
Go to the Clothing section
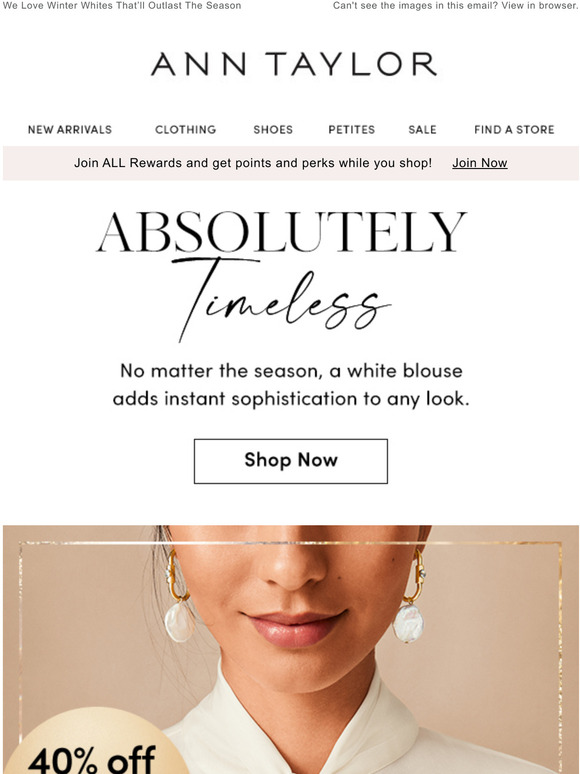coord(186,129)
